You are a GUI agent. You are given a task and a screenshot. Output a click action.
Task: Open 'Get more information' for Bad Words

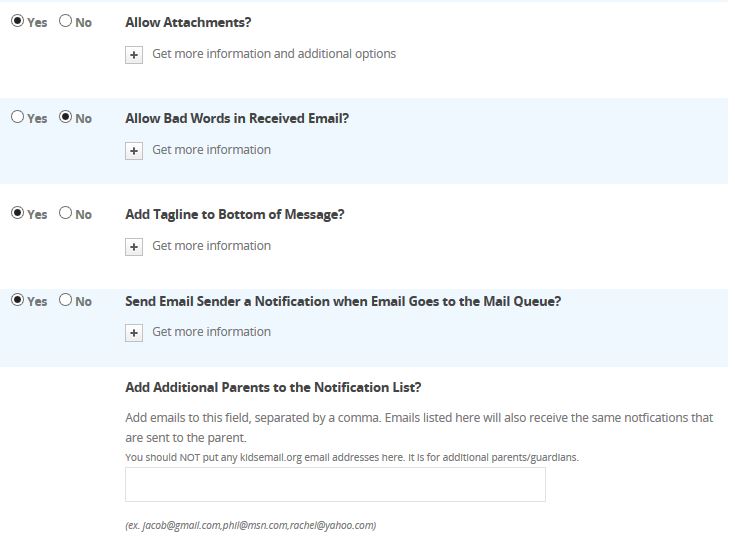[211, 150]
